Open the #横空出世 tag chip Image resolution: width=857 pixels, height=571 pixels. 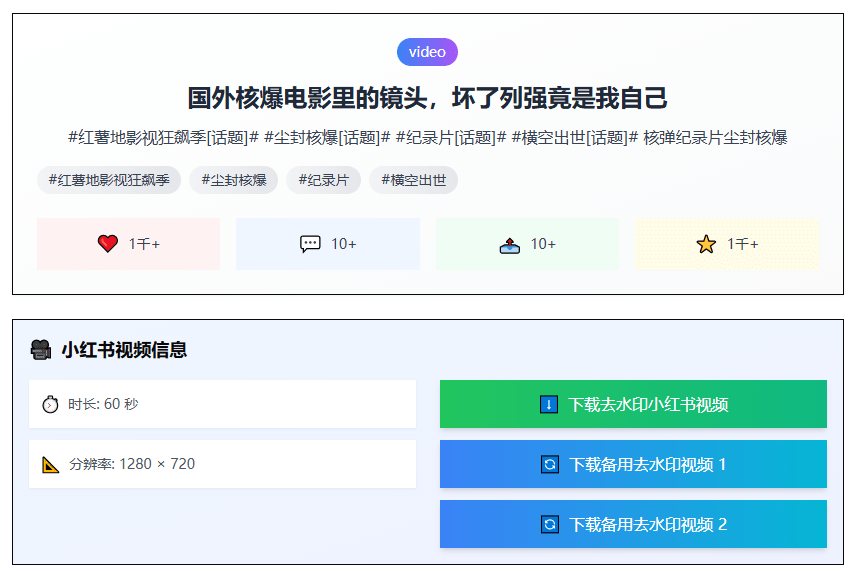point(413,180)
